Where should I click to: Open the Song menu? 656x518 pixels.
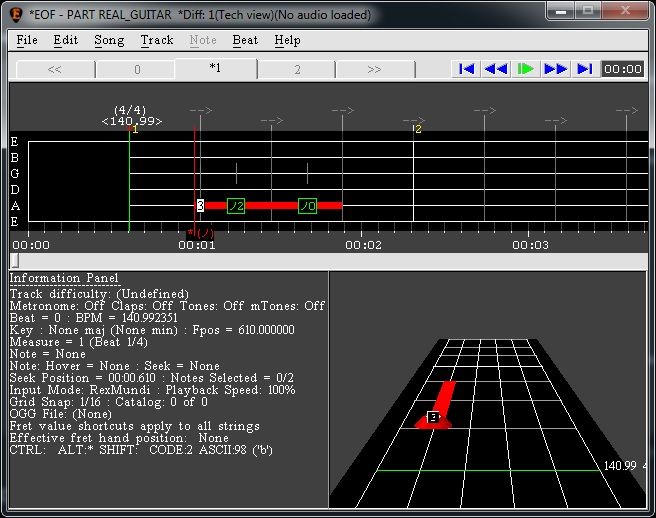(109, 40)
